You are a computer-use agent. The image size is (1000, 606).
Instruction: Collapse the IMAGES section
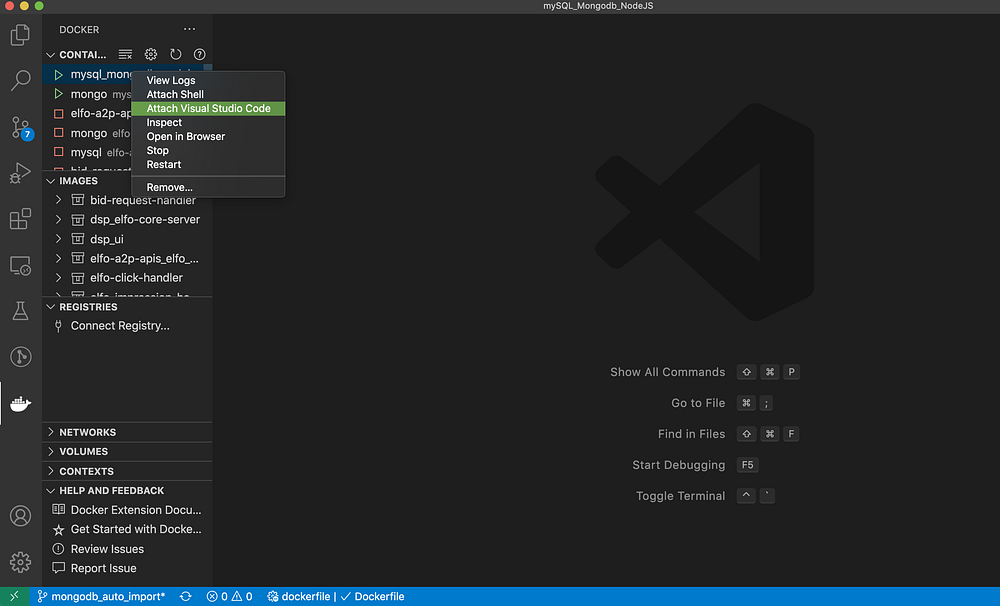tap(50, 181)
